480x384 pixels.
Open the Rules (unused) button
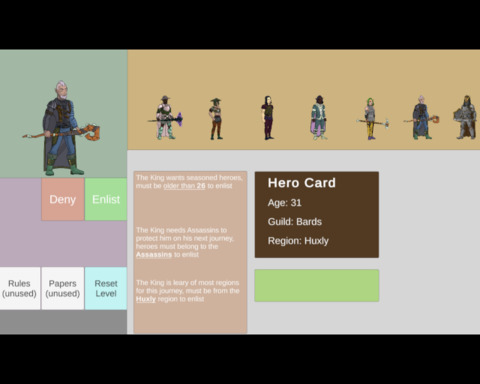(x=20, y=288)
